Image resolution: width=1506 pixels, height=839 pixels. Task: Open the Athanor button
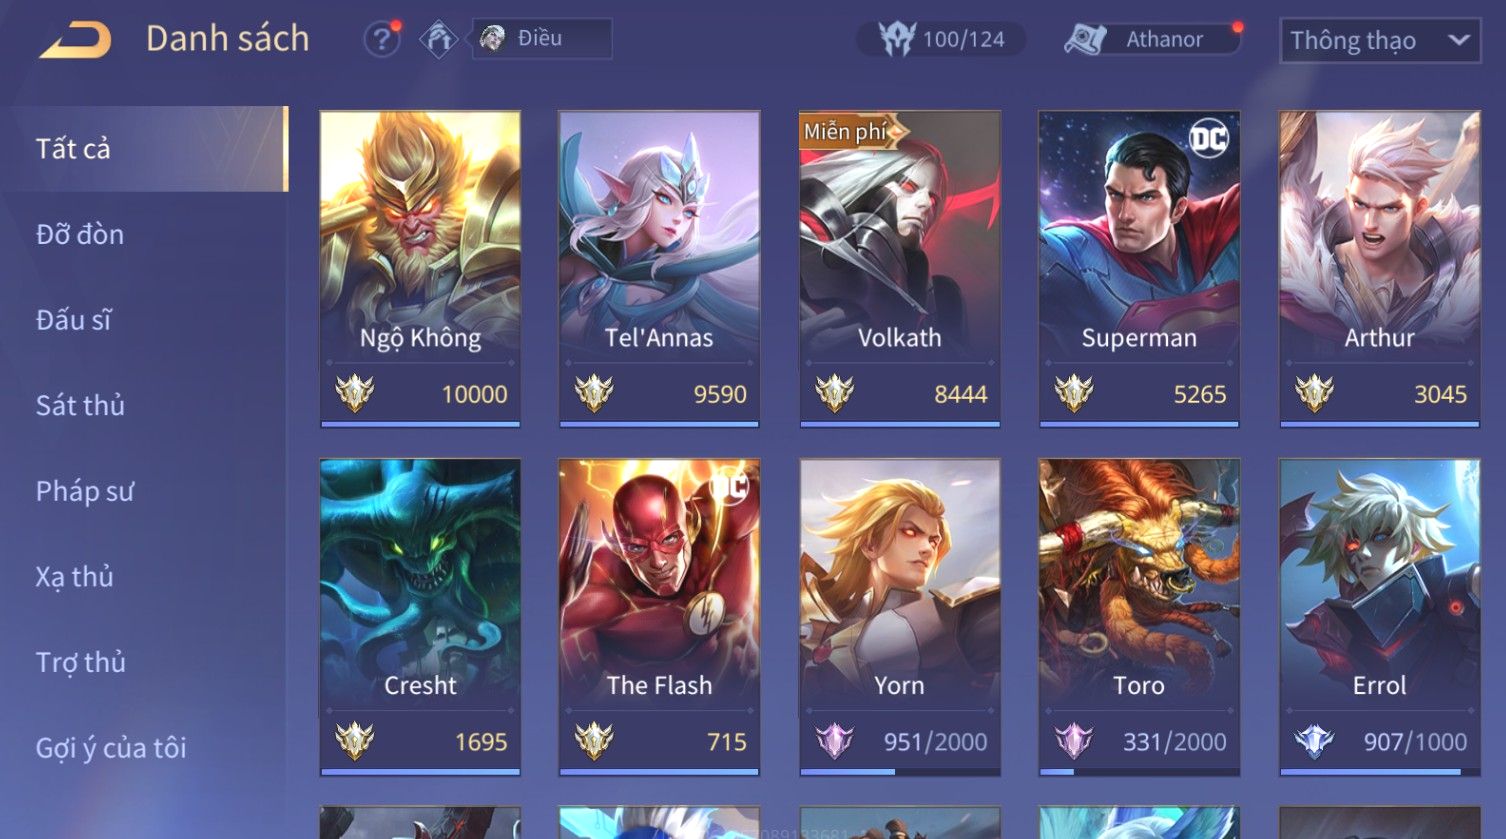1152,39
